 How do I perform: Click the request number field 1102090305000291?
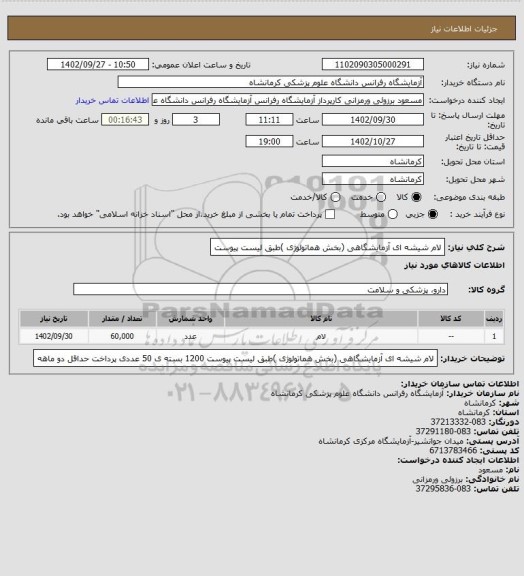pyautogui.click(x=373, y=64)
